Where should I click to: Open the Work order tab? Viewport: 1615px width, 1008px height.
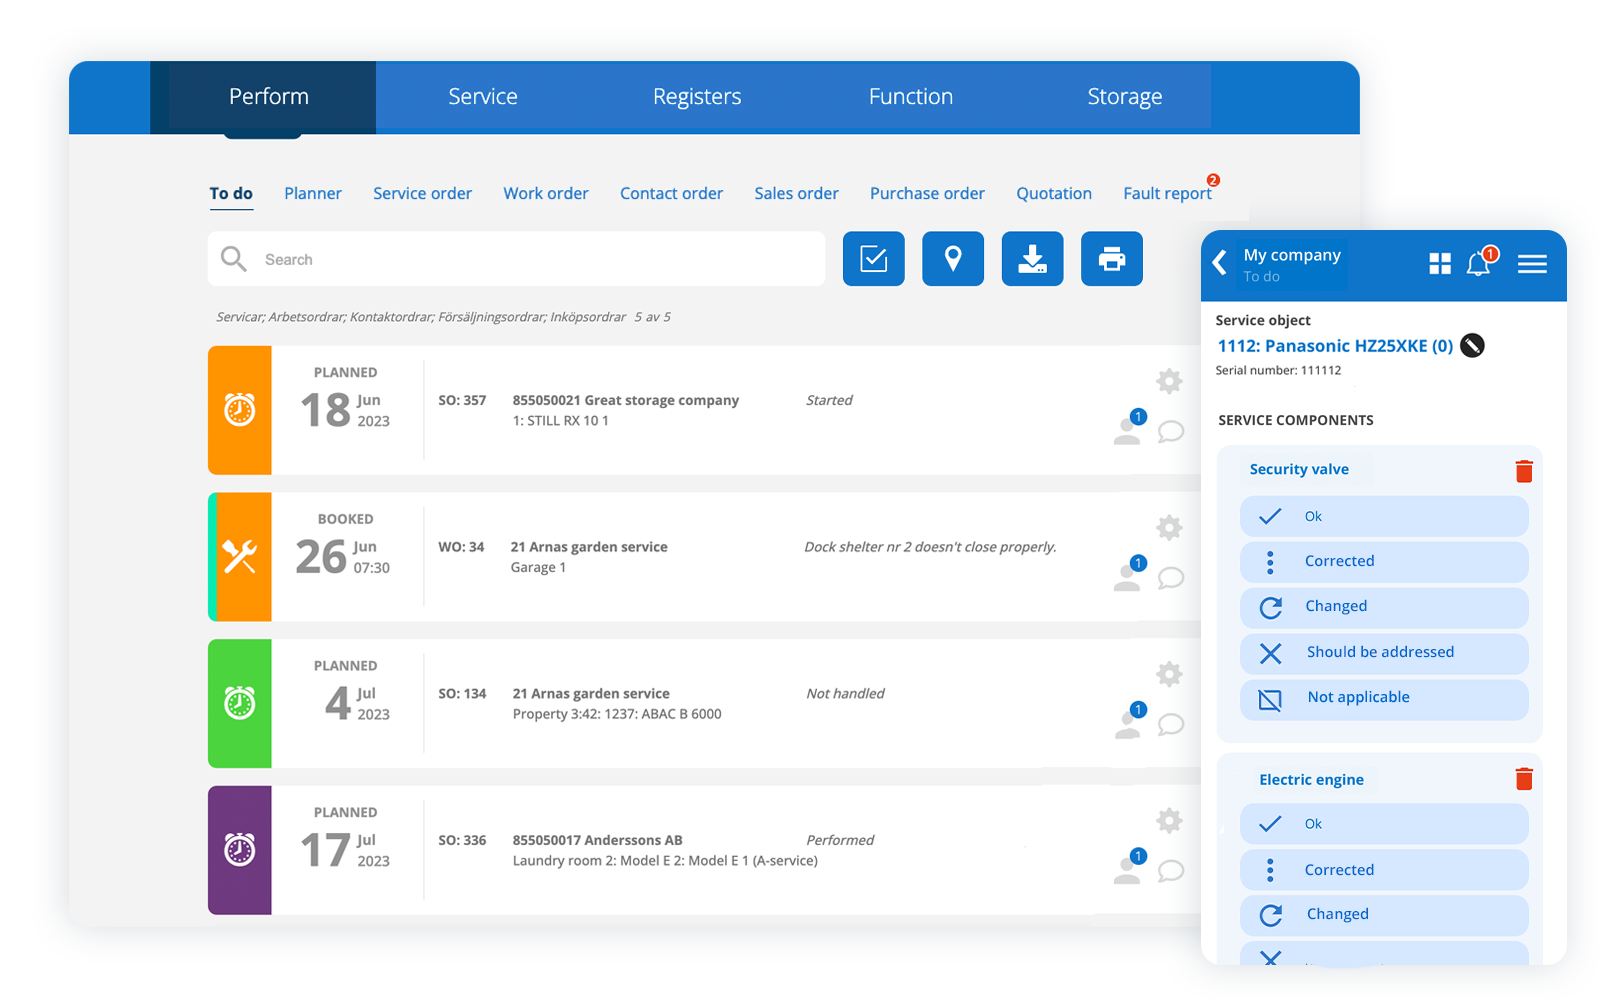[545, 194]
